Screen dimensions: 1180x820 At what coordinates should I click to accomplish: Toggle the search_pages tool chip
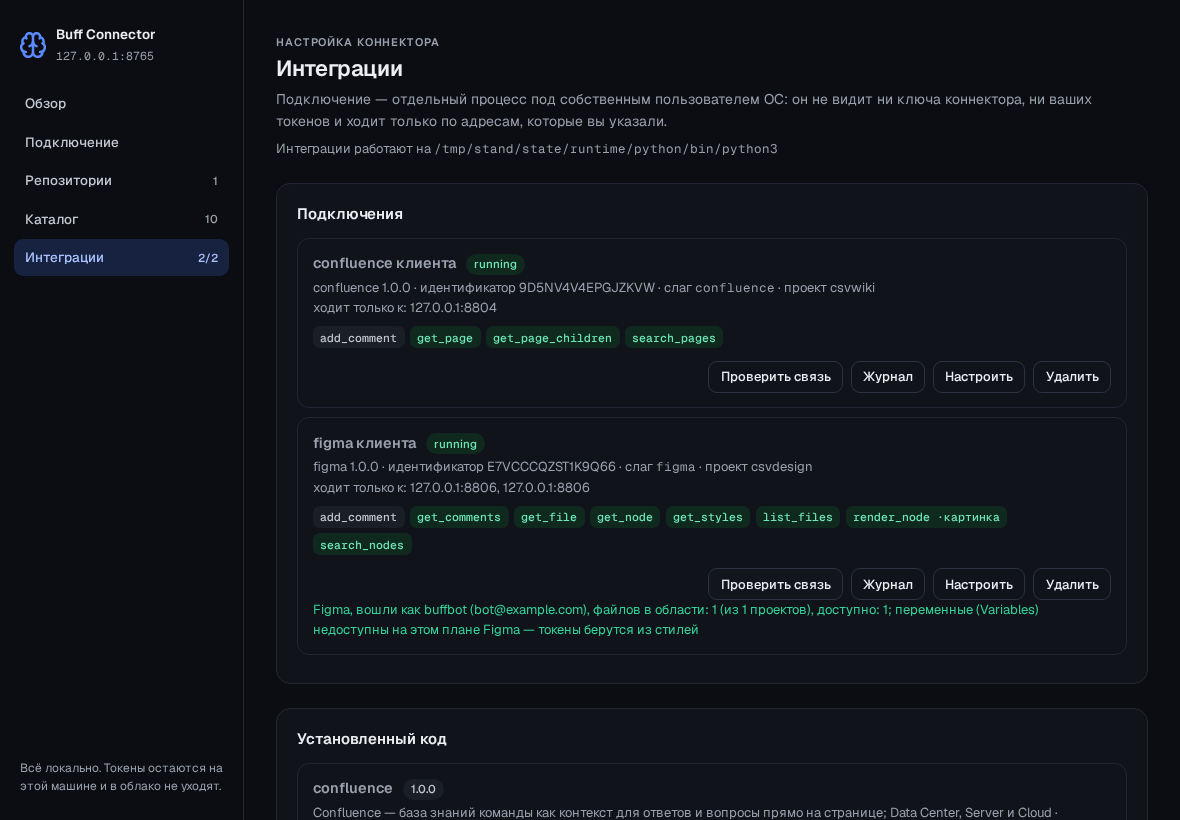674,338
